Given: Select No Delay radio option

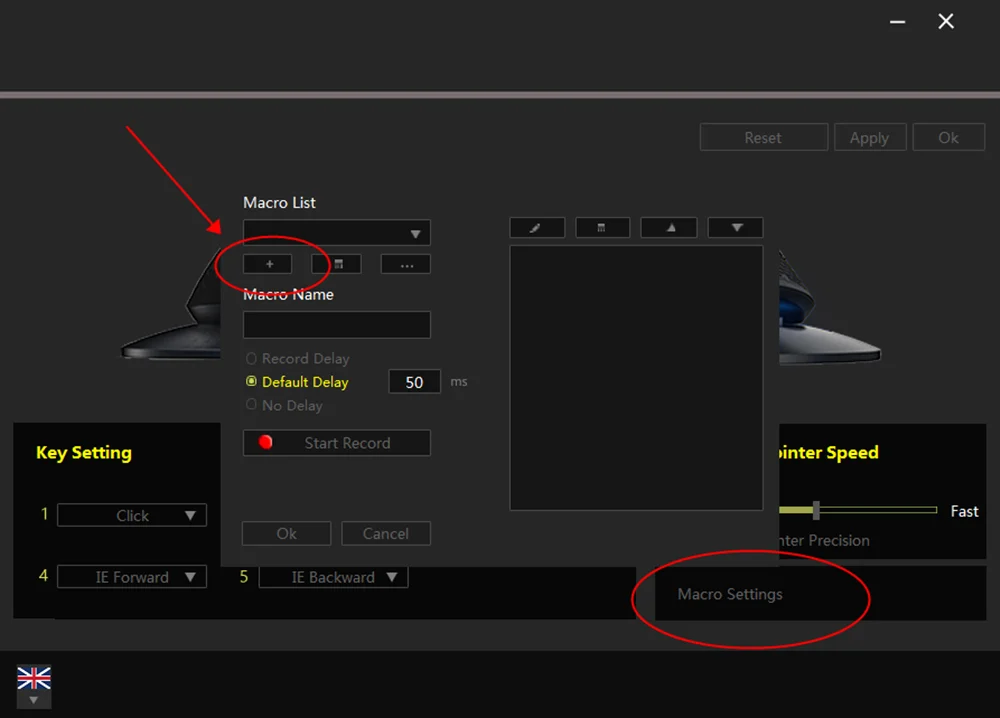Looking at the screenshot, I should pyautogui.click(x=251, y=405).
